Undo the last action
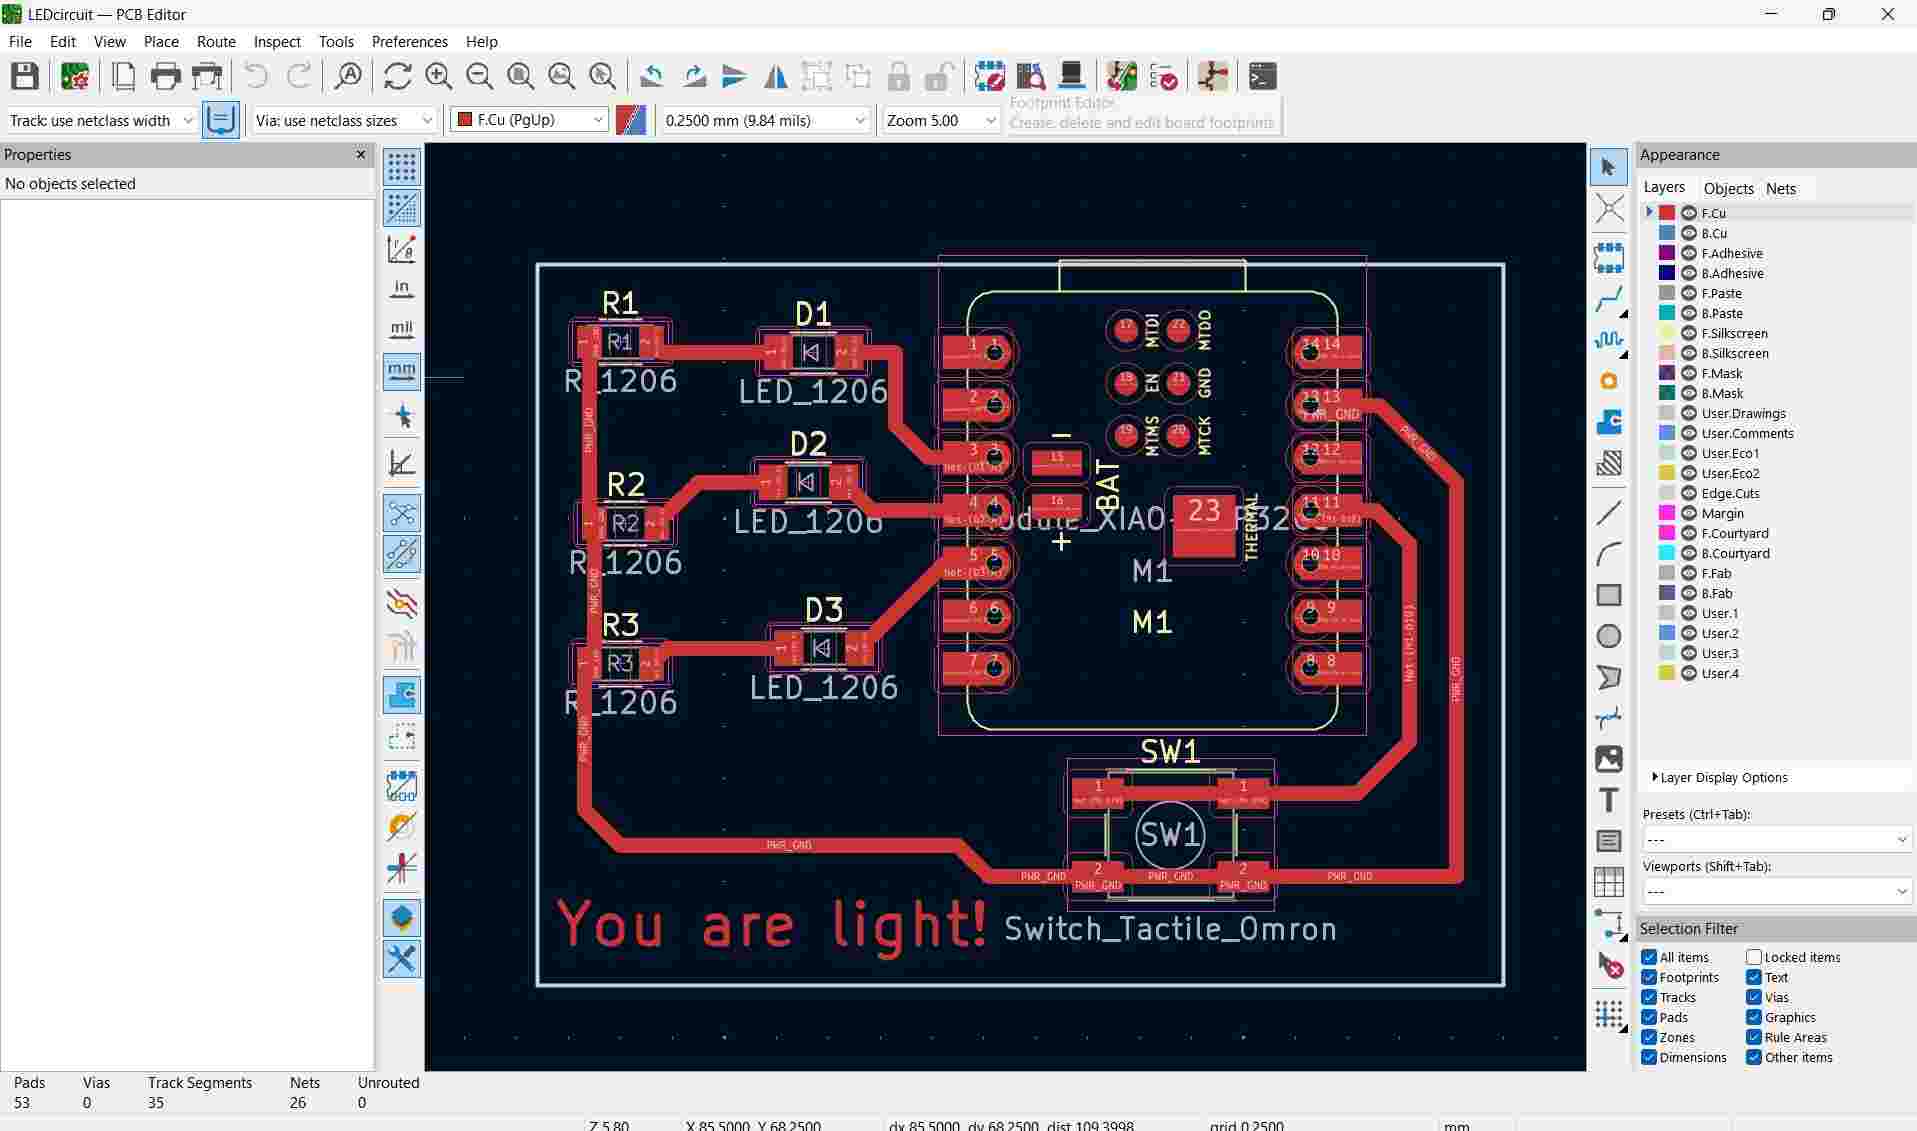The image size is (1917, 1131). pos(255,76)
